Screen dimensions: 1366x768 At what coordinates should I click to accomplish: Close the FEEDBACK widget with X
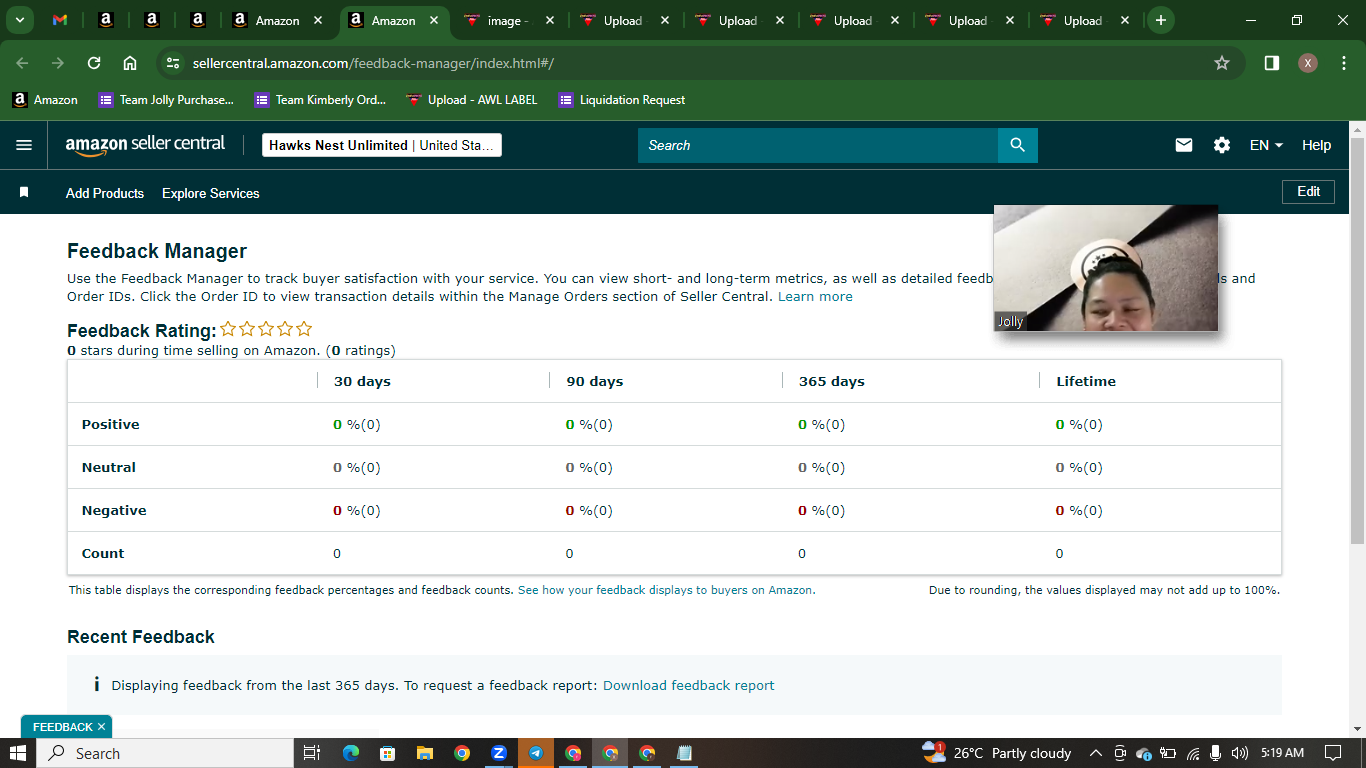101,727
